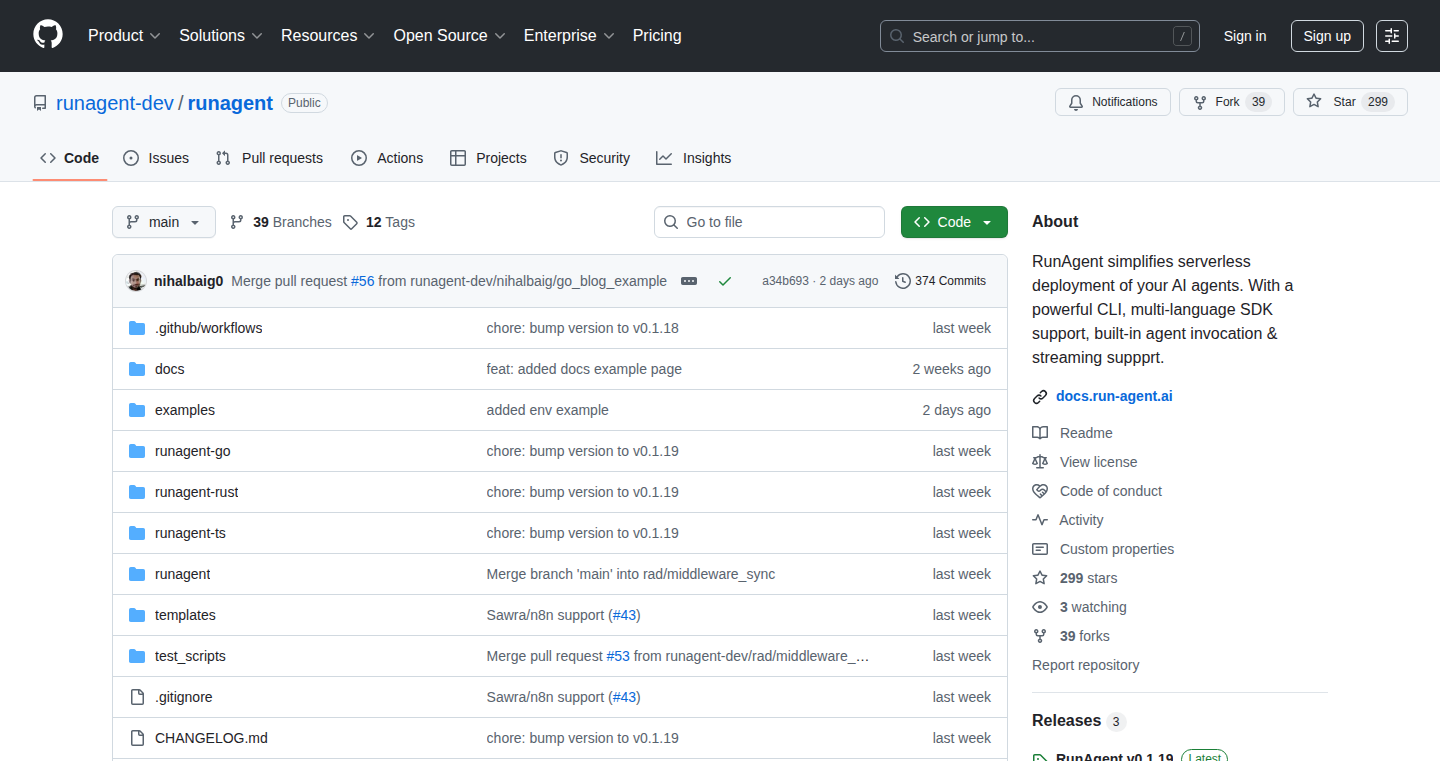1440x761 pixels.
Task: Select the Code tab
Action: pyautogui.click(x=70, y=158)
